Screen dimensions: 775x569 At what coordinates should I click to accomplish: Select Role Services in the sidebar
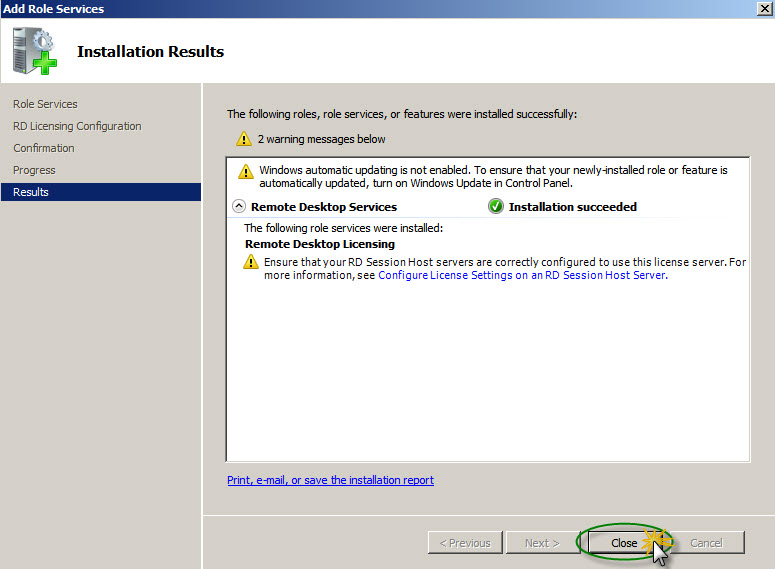[45, 104]
